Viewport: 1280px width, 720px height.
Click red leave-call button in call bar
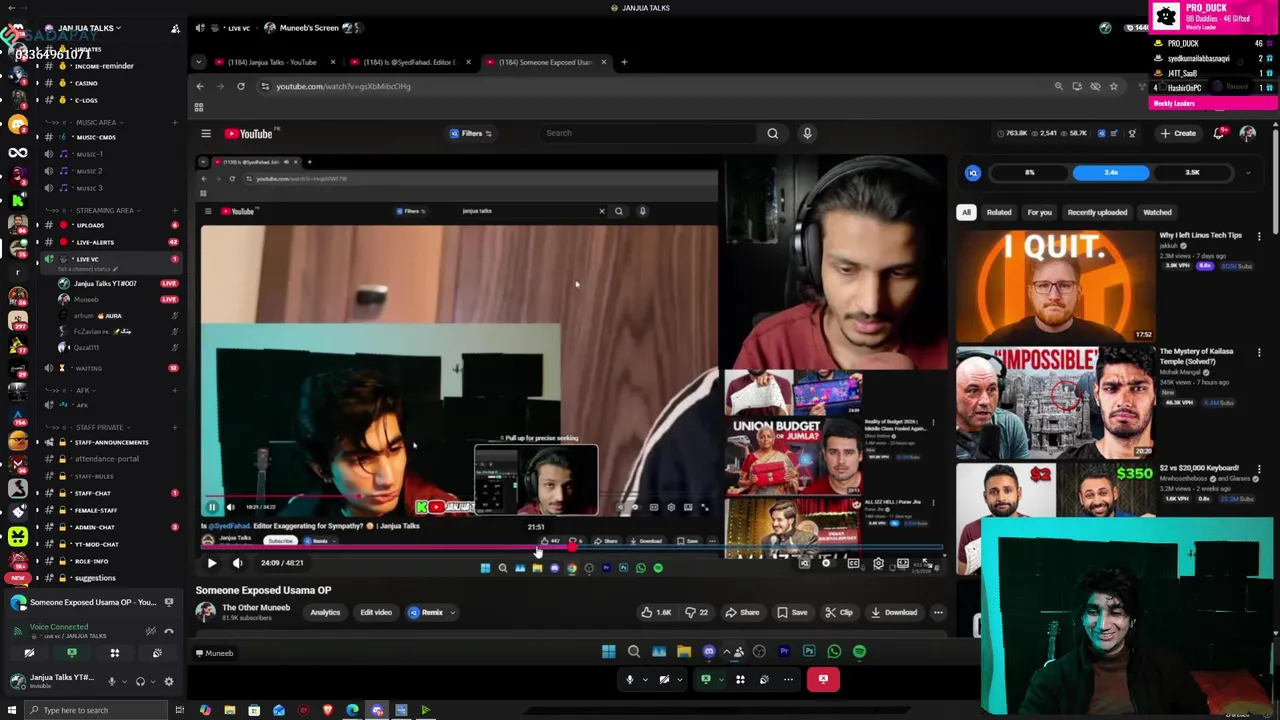(823, 679)
